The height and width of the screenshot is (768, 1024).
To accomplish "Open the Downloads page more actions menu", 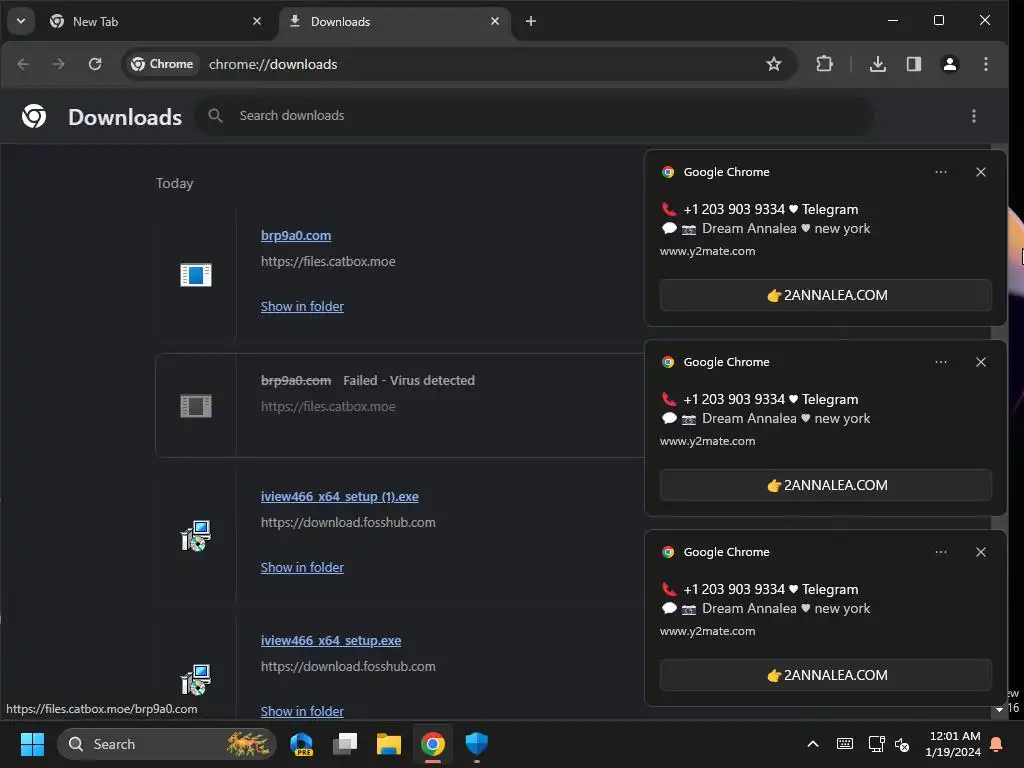I will [x=973, y=116].
